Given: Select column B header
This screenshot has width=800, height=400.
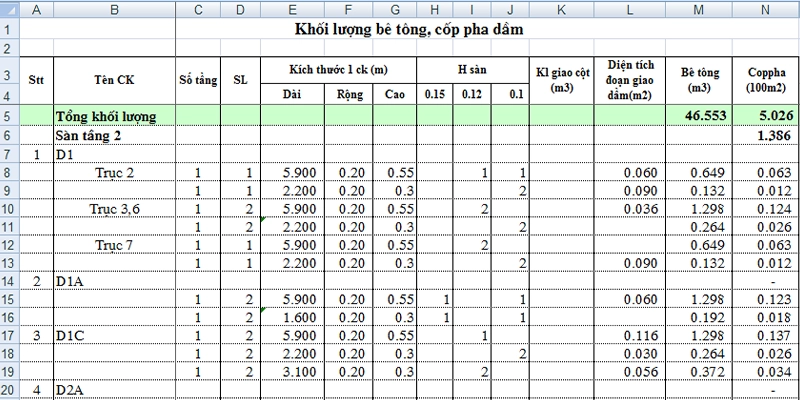Looking at the screenshot, I should [114, 10].
